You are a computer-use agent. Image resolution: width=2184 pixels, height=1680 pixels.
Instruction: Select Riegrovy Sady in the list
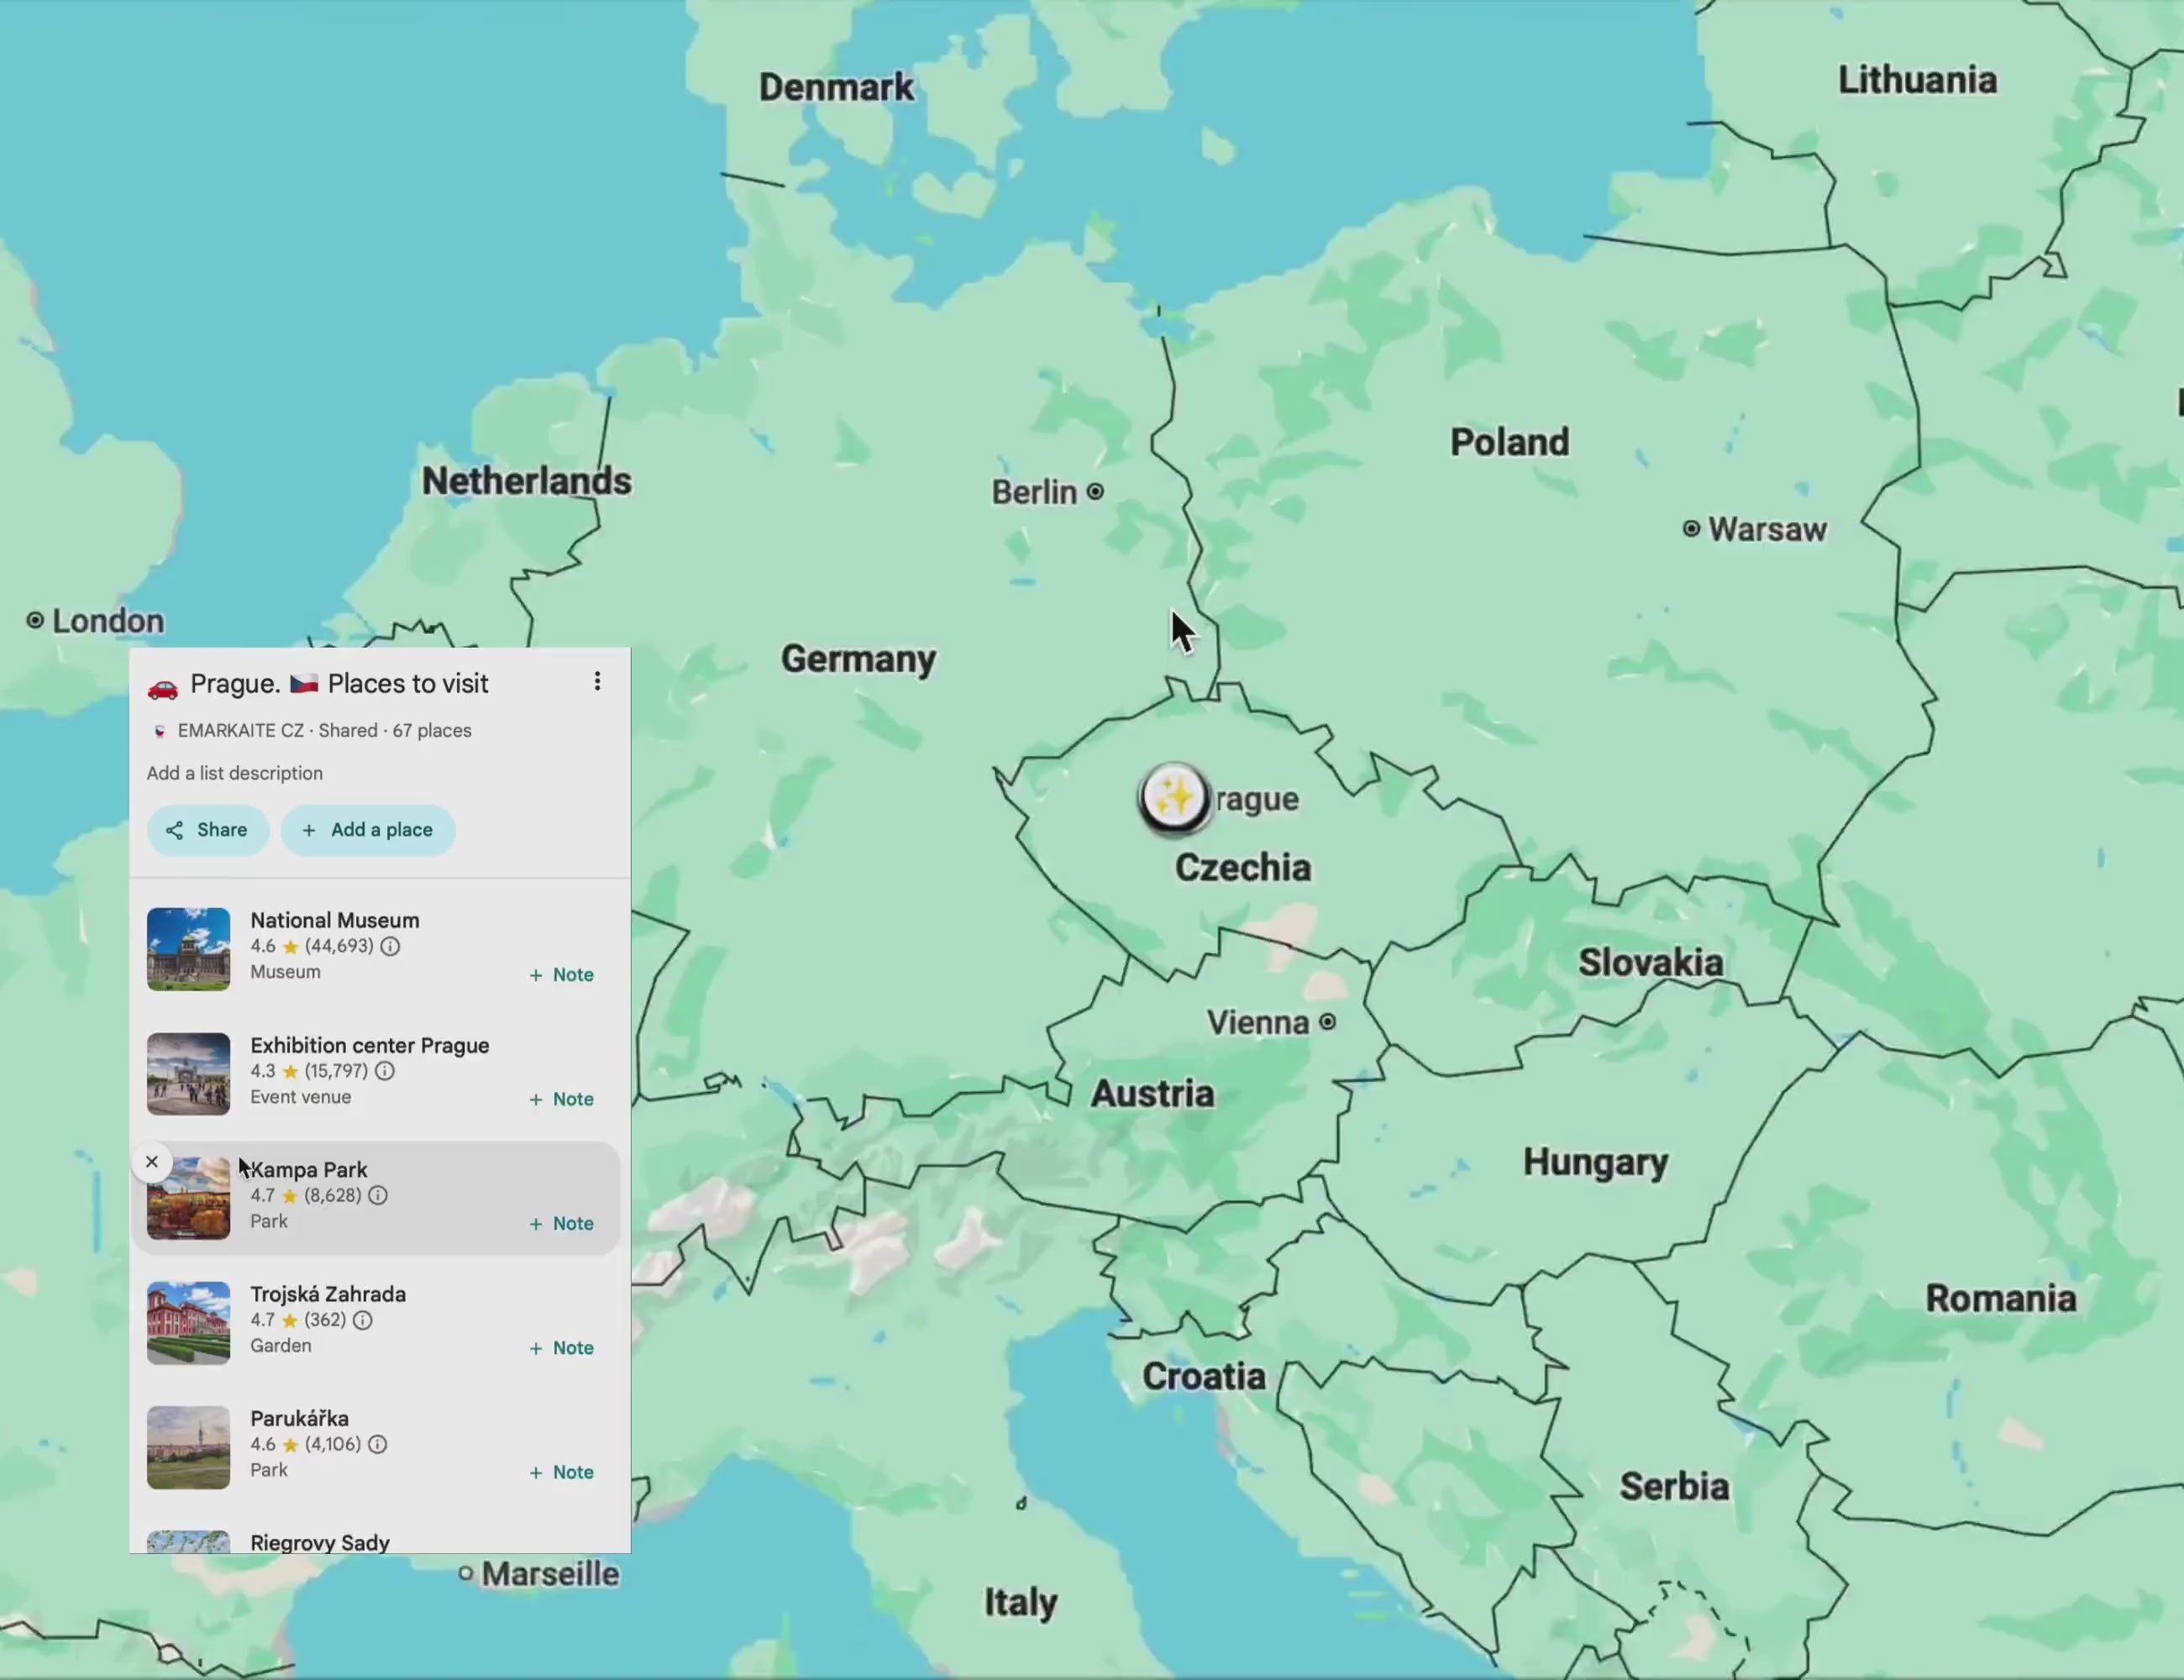pos(319,1542)
